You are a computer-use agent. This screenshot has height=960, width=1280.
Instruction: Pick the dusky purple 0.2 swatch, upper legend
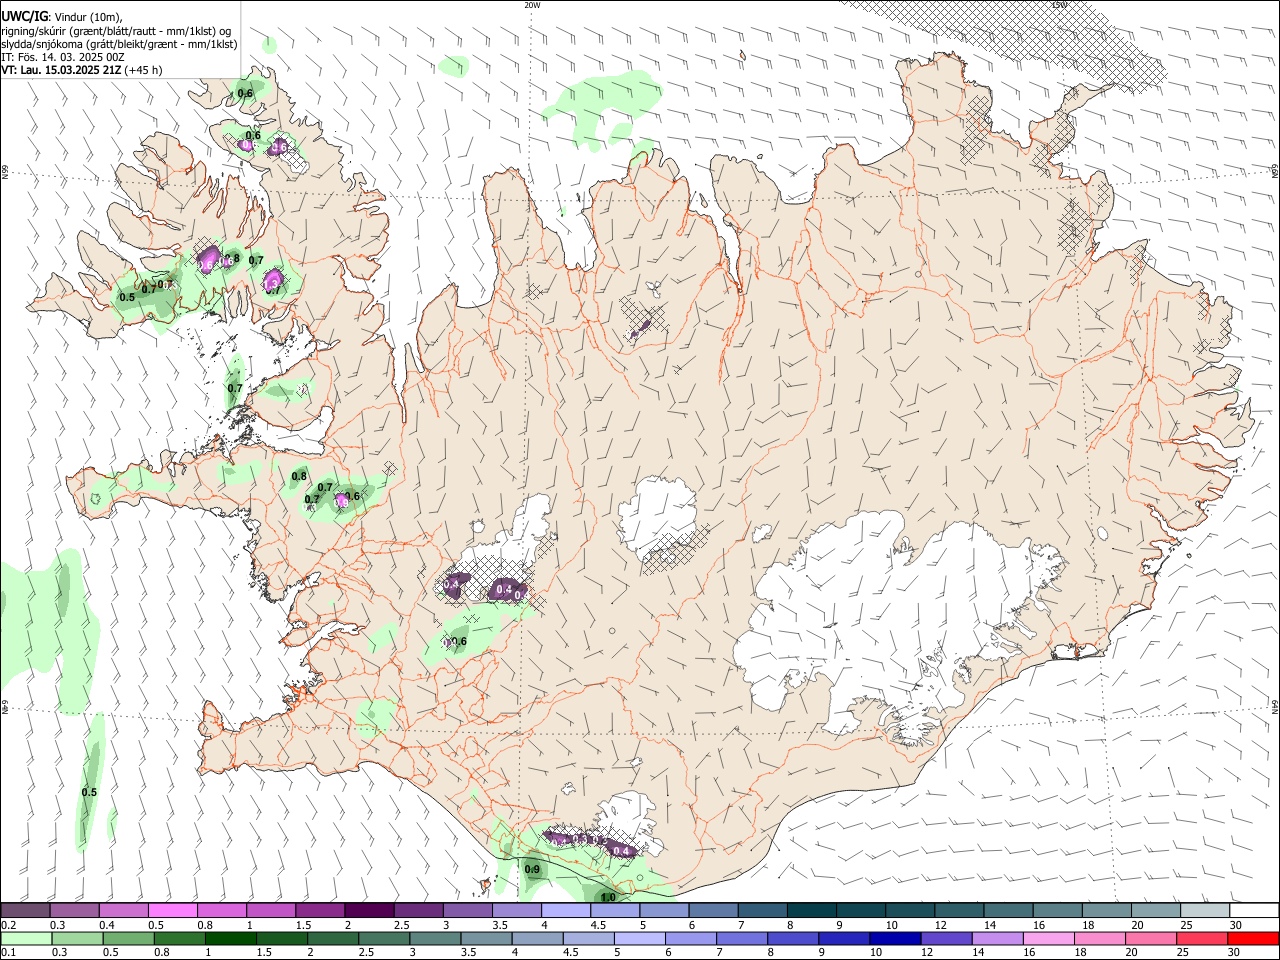click(x=25, y=911)
